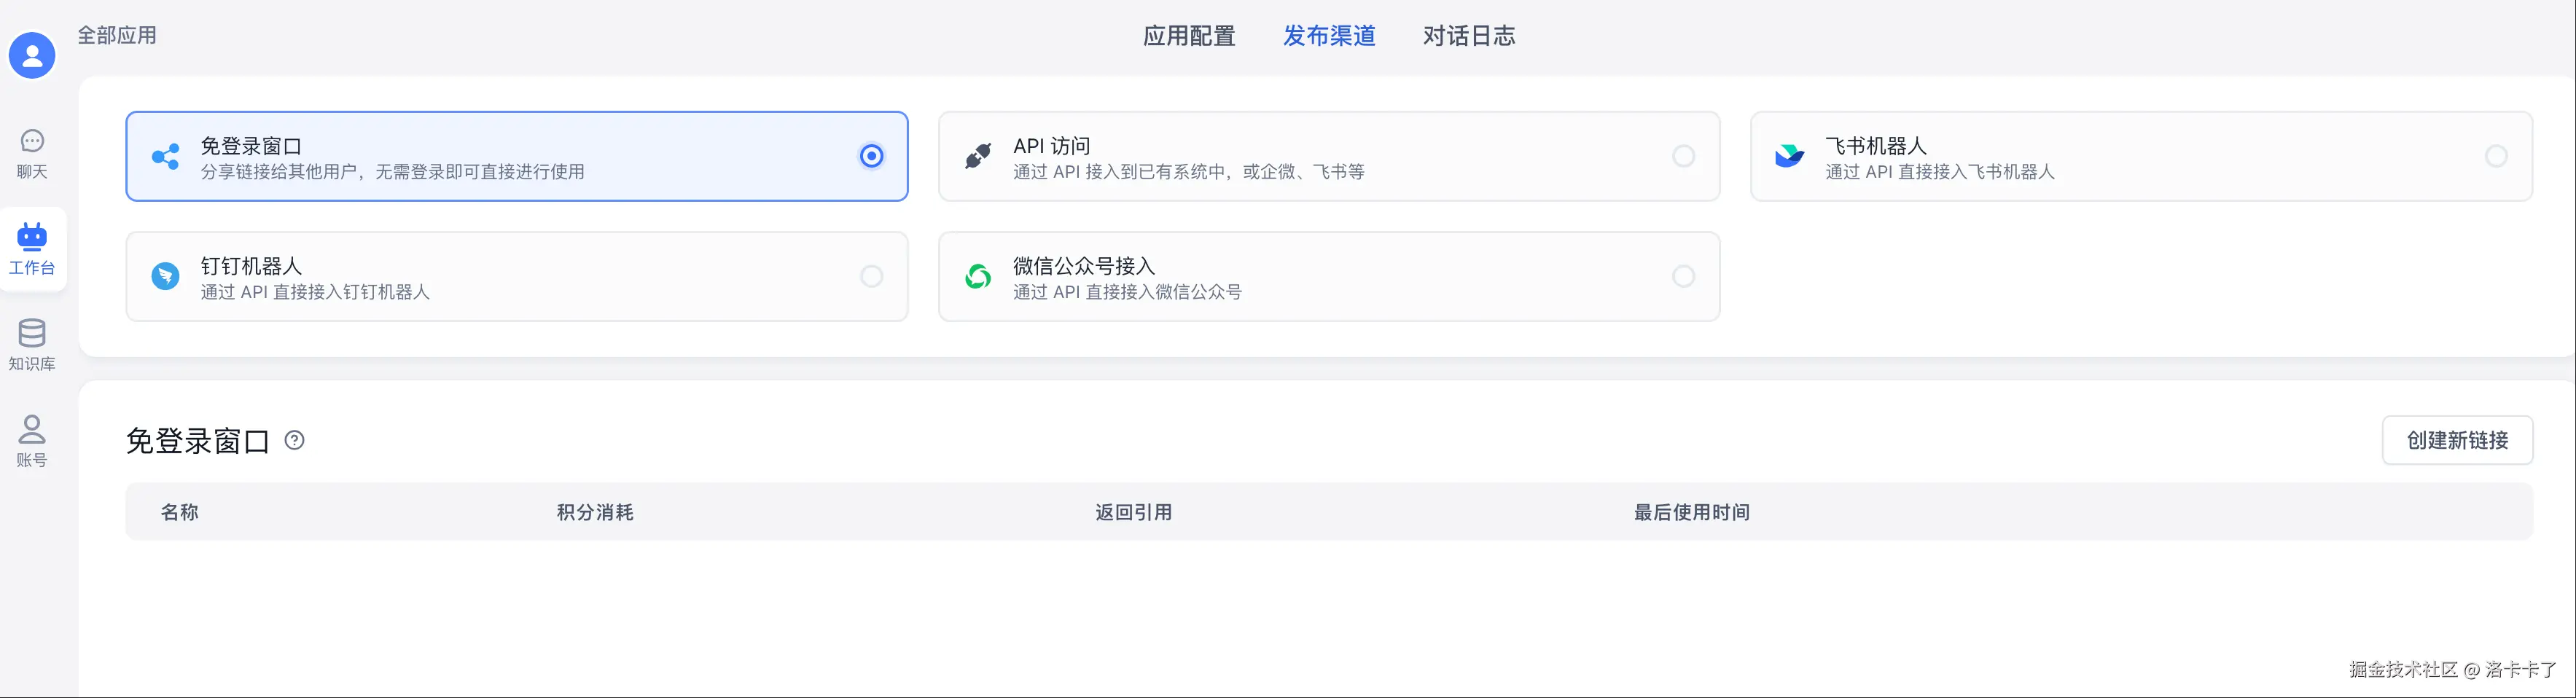Open the 聊天 chat sidebar icon
The height and width of the screenshot is (698, 2576).
pyautogui.click(x=32, y=141)
